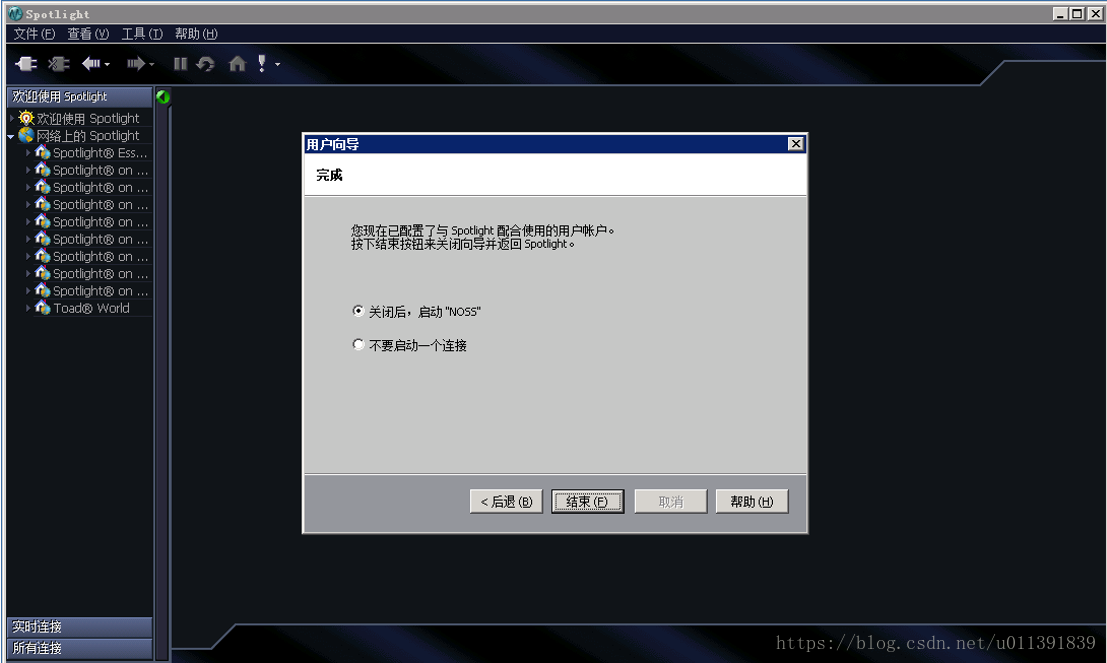The width and height of the screenshot is (1107, 663).
Task: Click the pause icon in the toolbar
Action: pos(180,64)
